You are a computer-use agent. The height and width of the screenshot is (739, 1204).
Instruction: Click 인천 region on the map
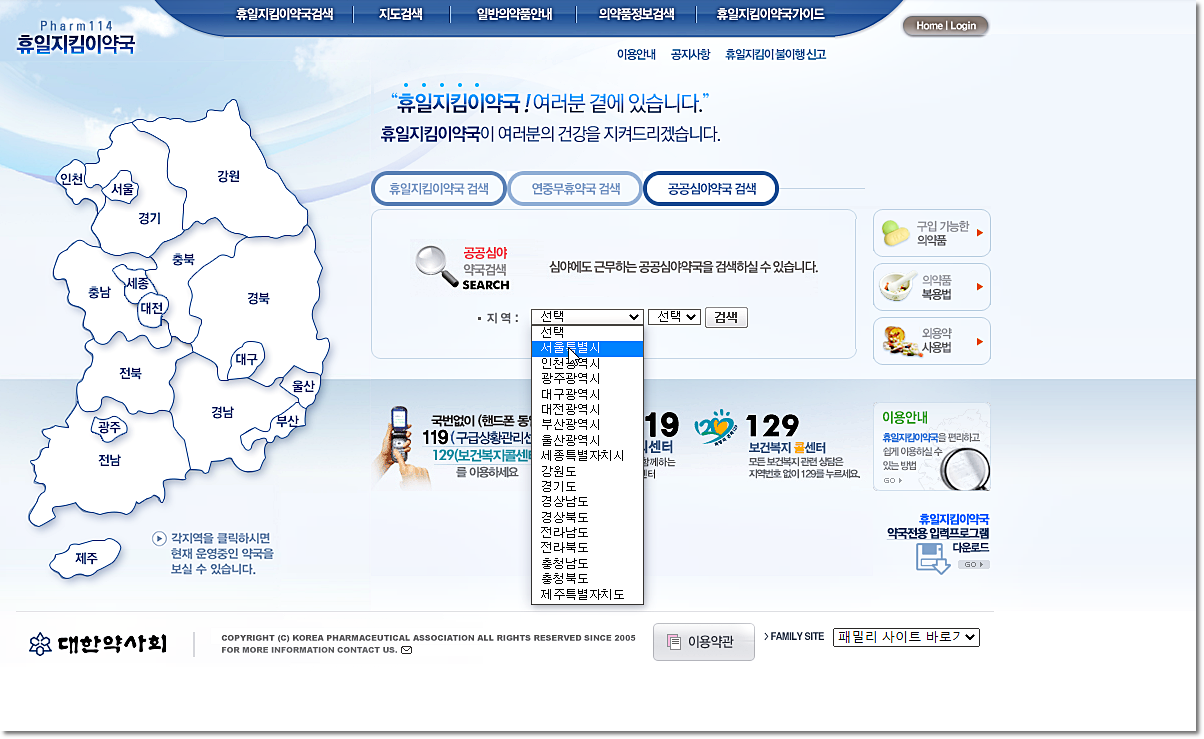pyautogui.click(x=71, y=179)
